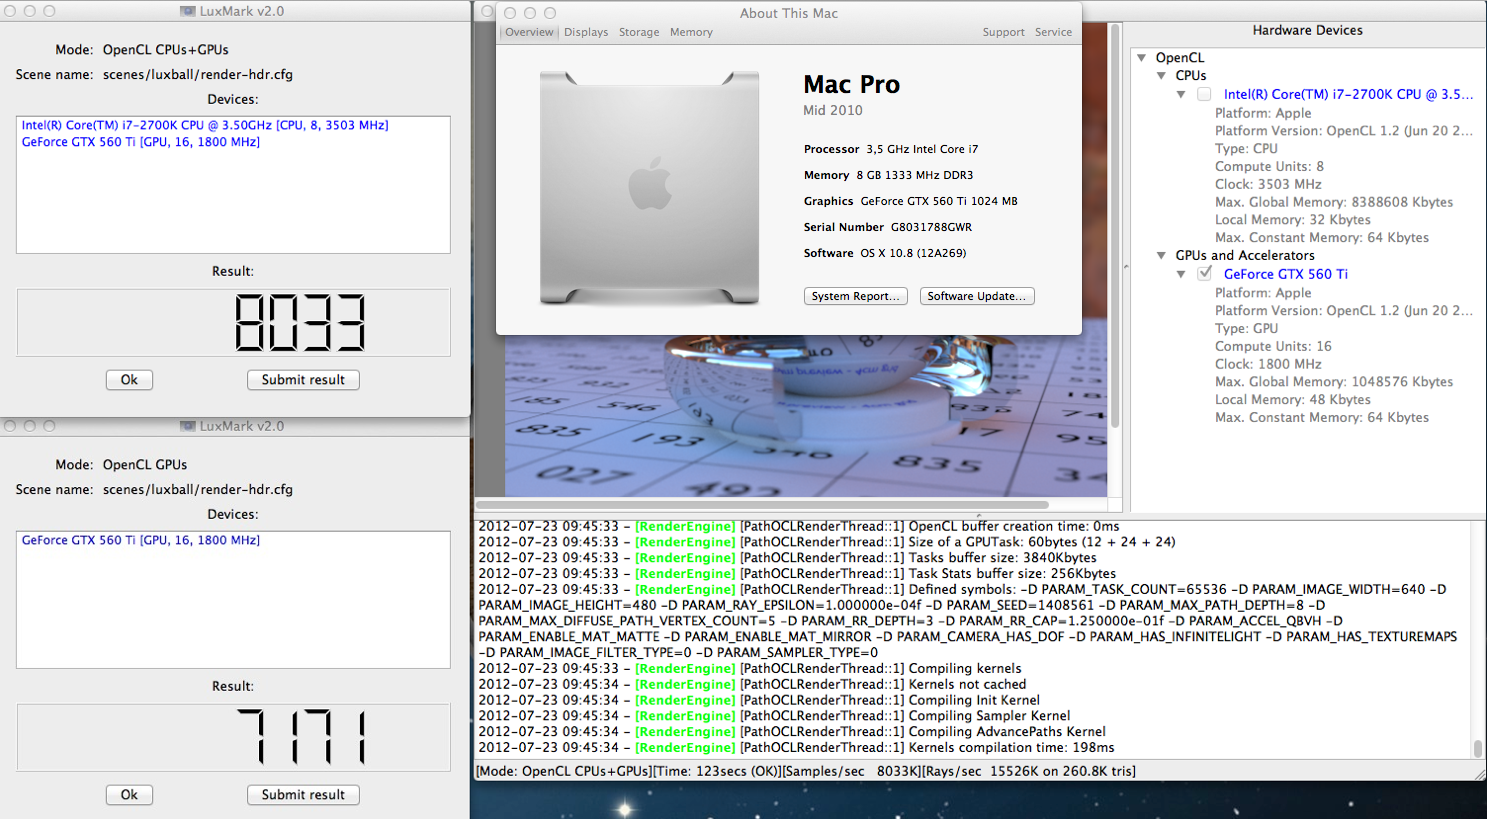
Task: Click 'Max. Global Memory: 8388608 Kbytes' row
Action: pos(1334,202)
